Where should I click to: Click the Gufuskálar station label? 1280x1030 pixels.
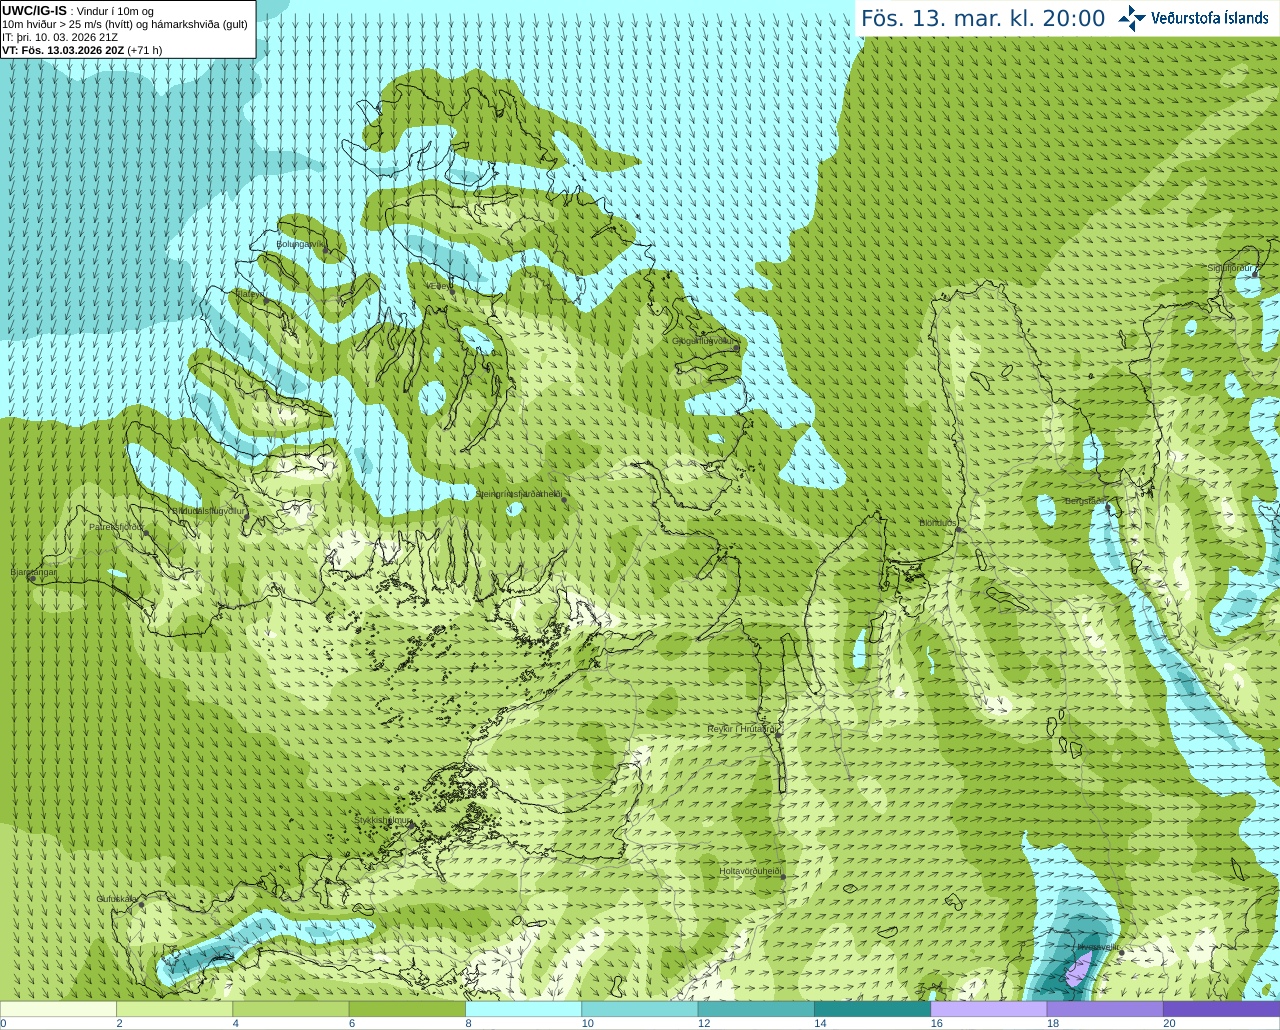[x=117, y=899]
